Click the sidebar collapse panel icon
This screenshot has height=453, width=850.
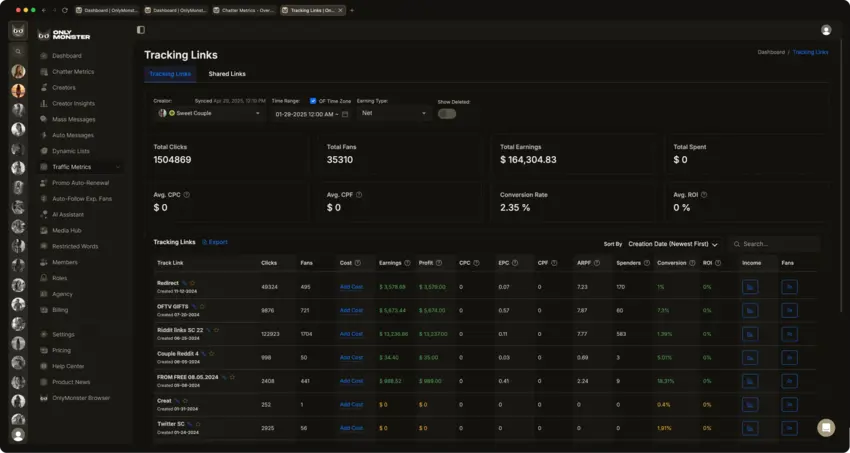[x=141, y=30]
